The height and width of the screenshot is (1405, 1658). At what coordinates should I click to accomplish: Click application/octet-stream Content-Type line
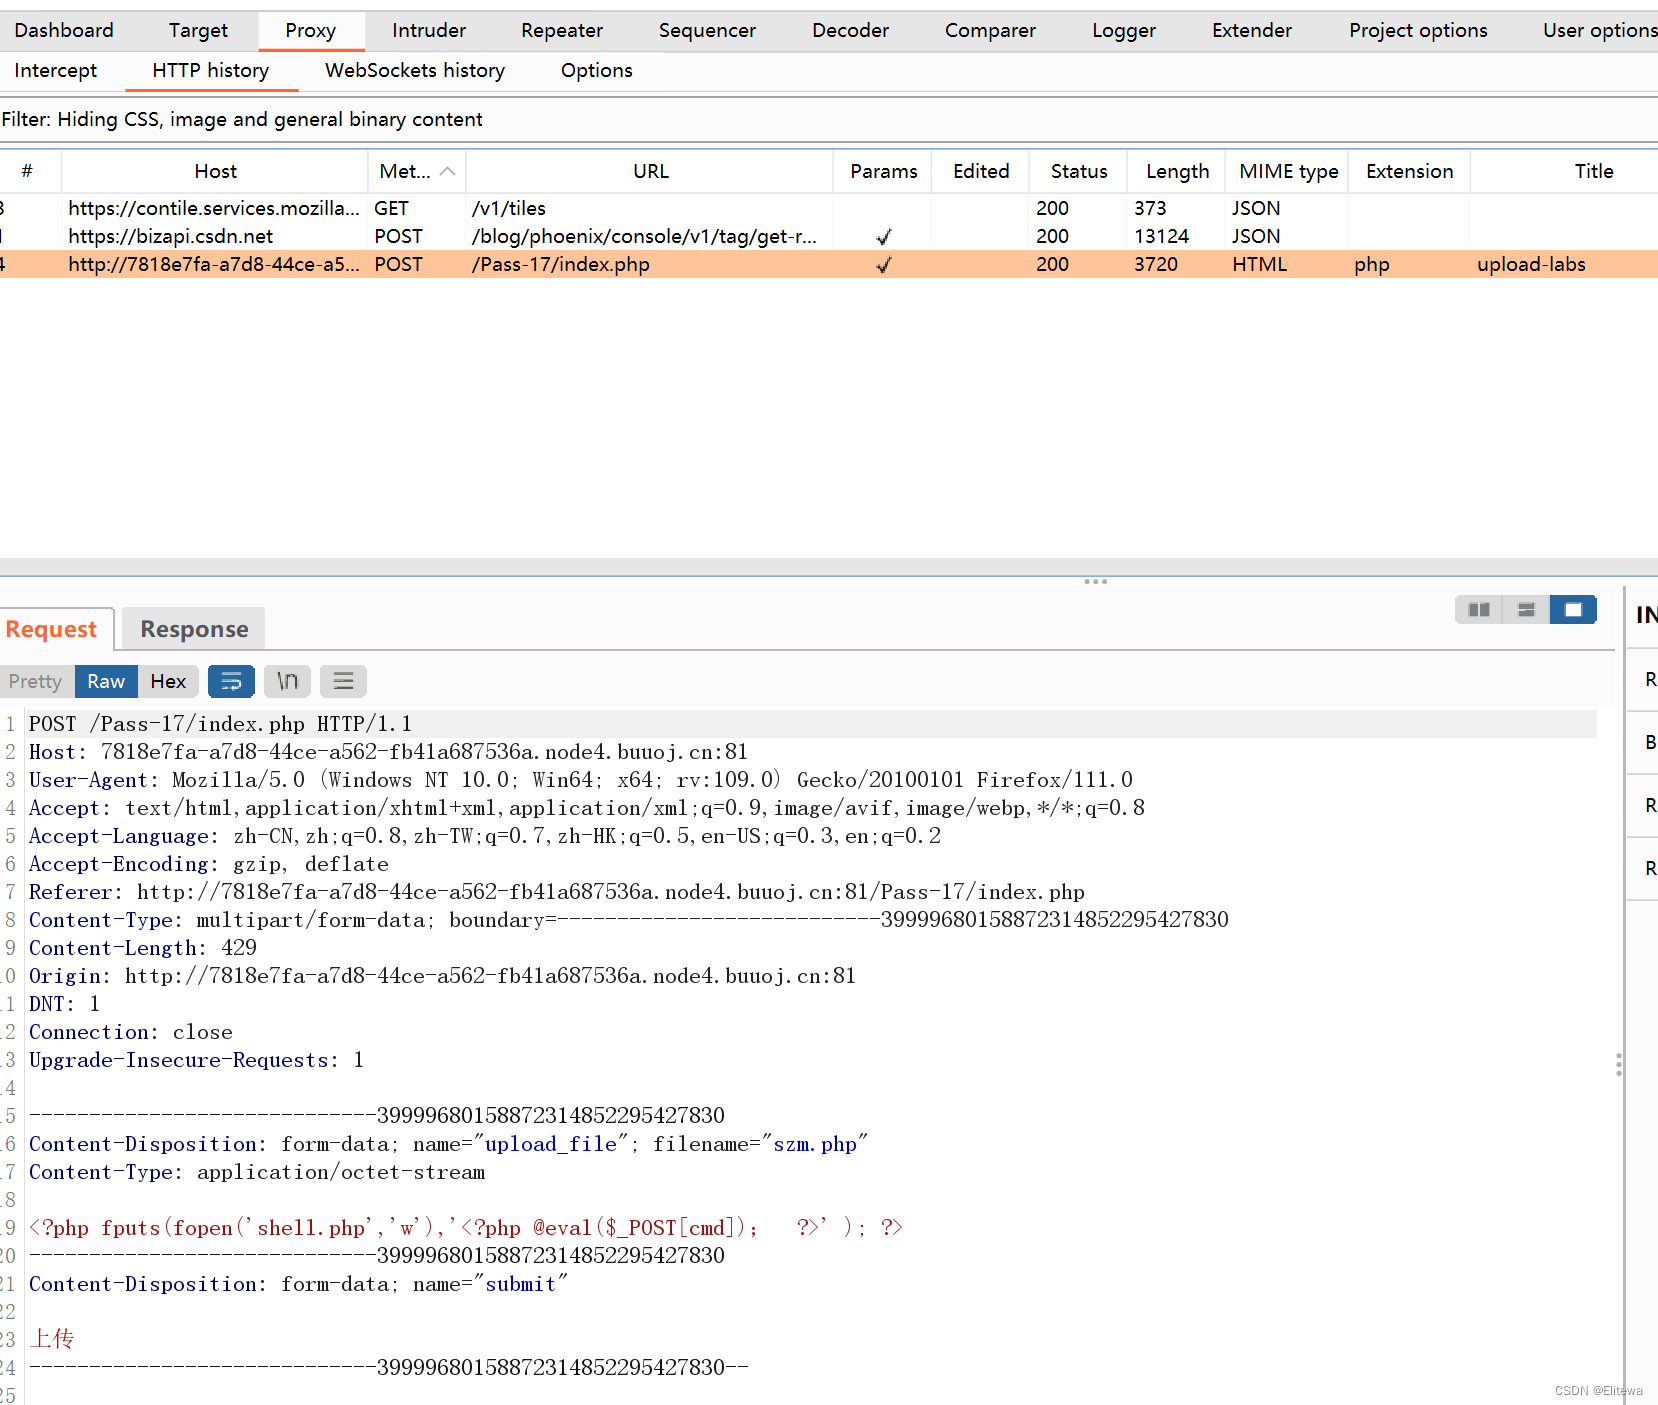pyautogui.click(x=257, y=1172)
